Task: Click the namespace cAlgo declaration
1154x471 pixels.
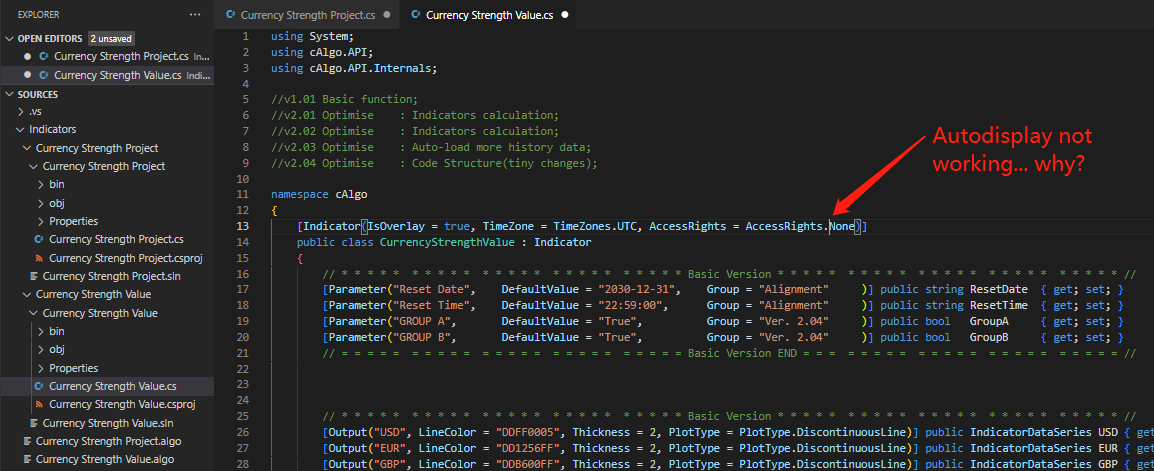Action: (319, 194)
